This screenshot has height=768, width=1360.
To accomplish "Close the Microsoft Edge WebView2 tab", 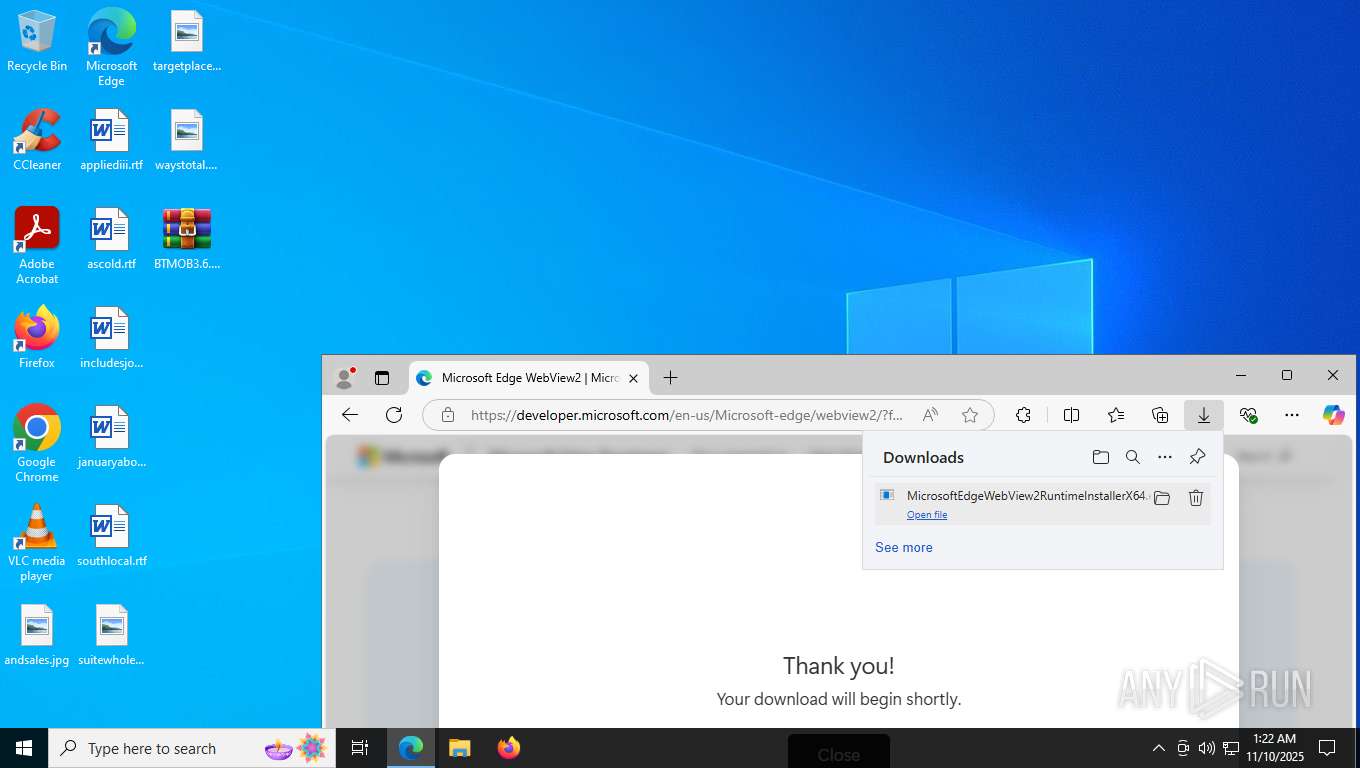I will pyautogui.click(x=633, y=378).
